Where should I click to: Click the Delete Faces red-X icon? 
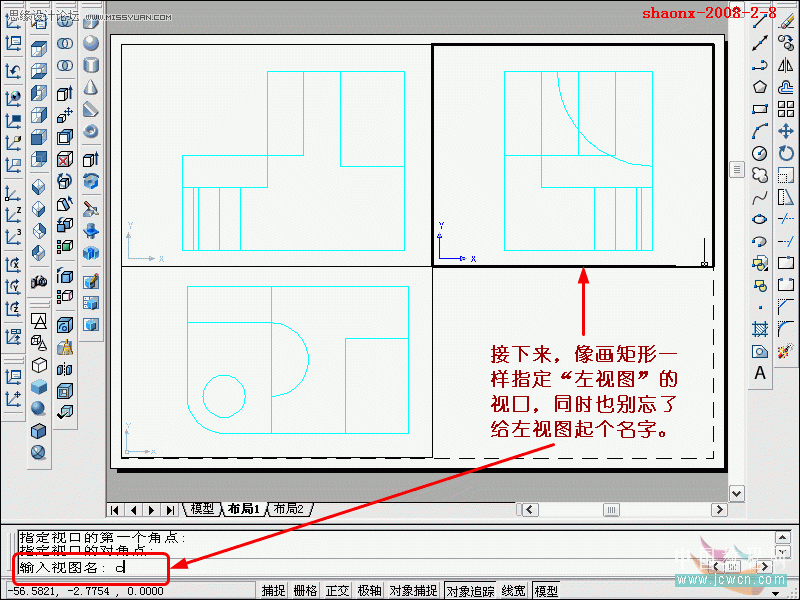click(x=65, y=160)
